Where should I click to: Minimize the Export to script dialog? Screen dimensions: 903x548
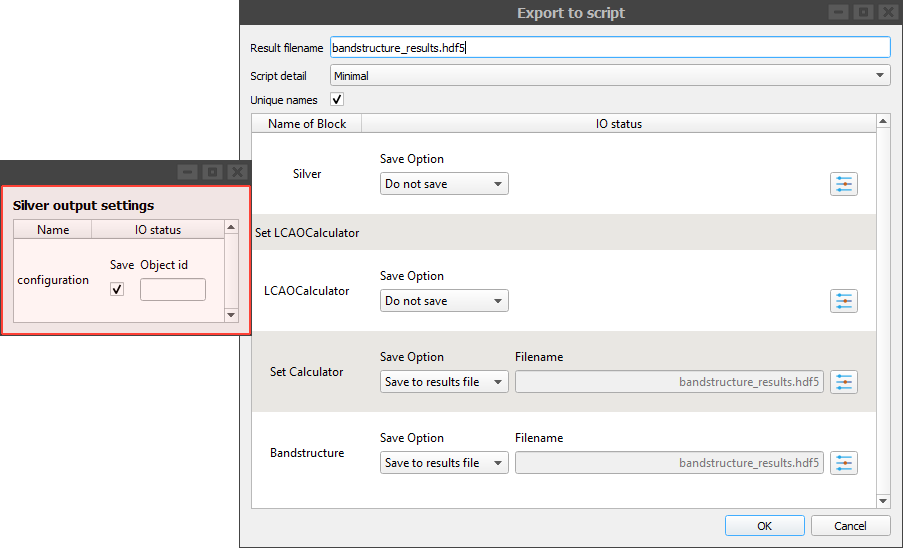click(x=838, y=12)
